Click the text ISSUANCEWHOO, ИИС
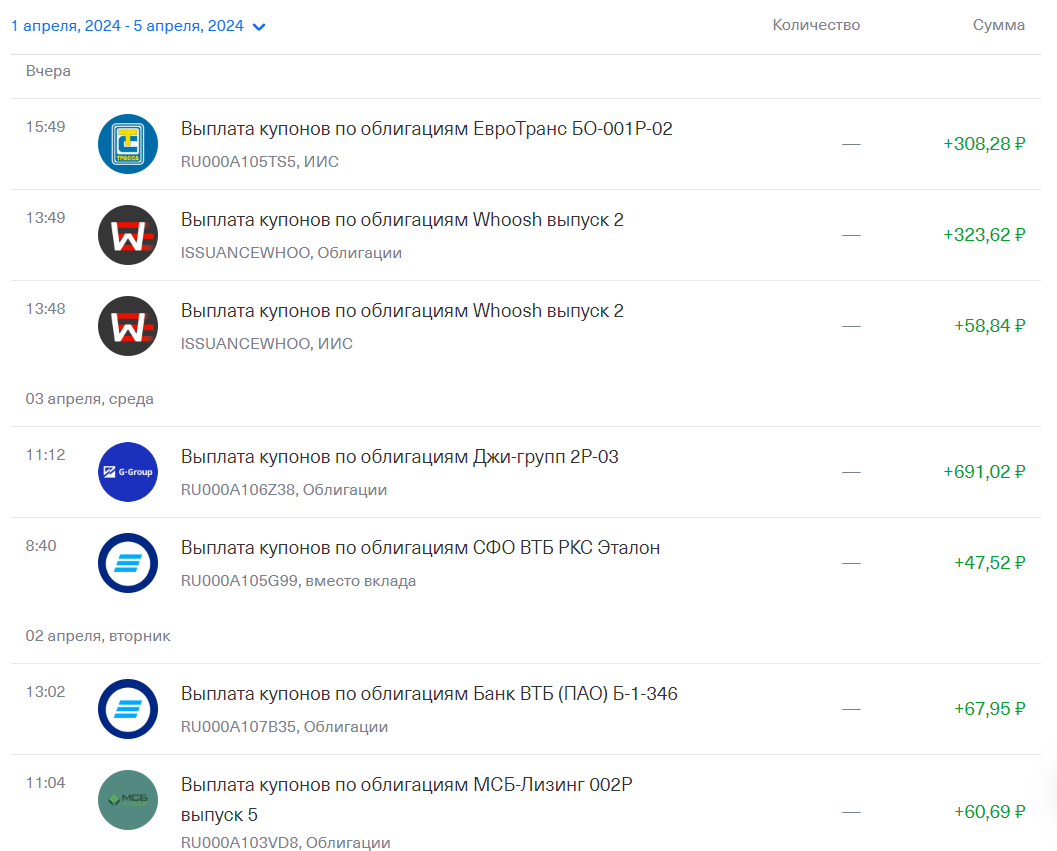 coord(267,344)
